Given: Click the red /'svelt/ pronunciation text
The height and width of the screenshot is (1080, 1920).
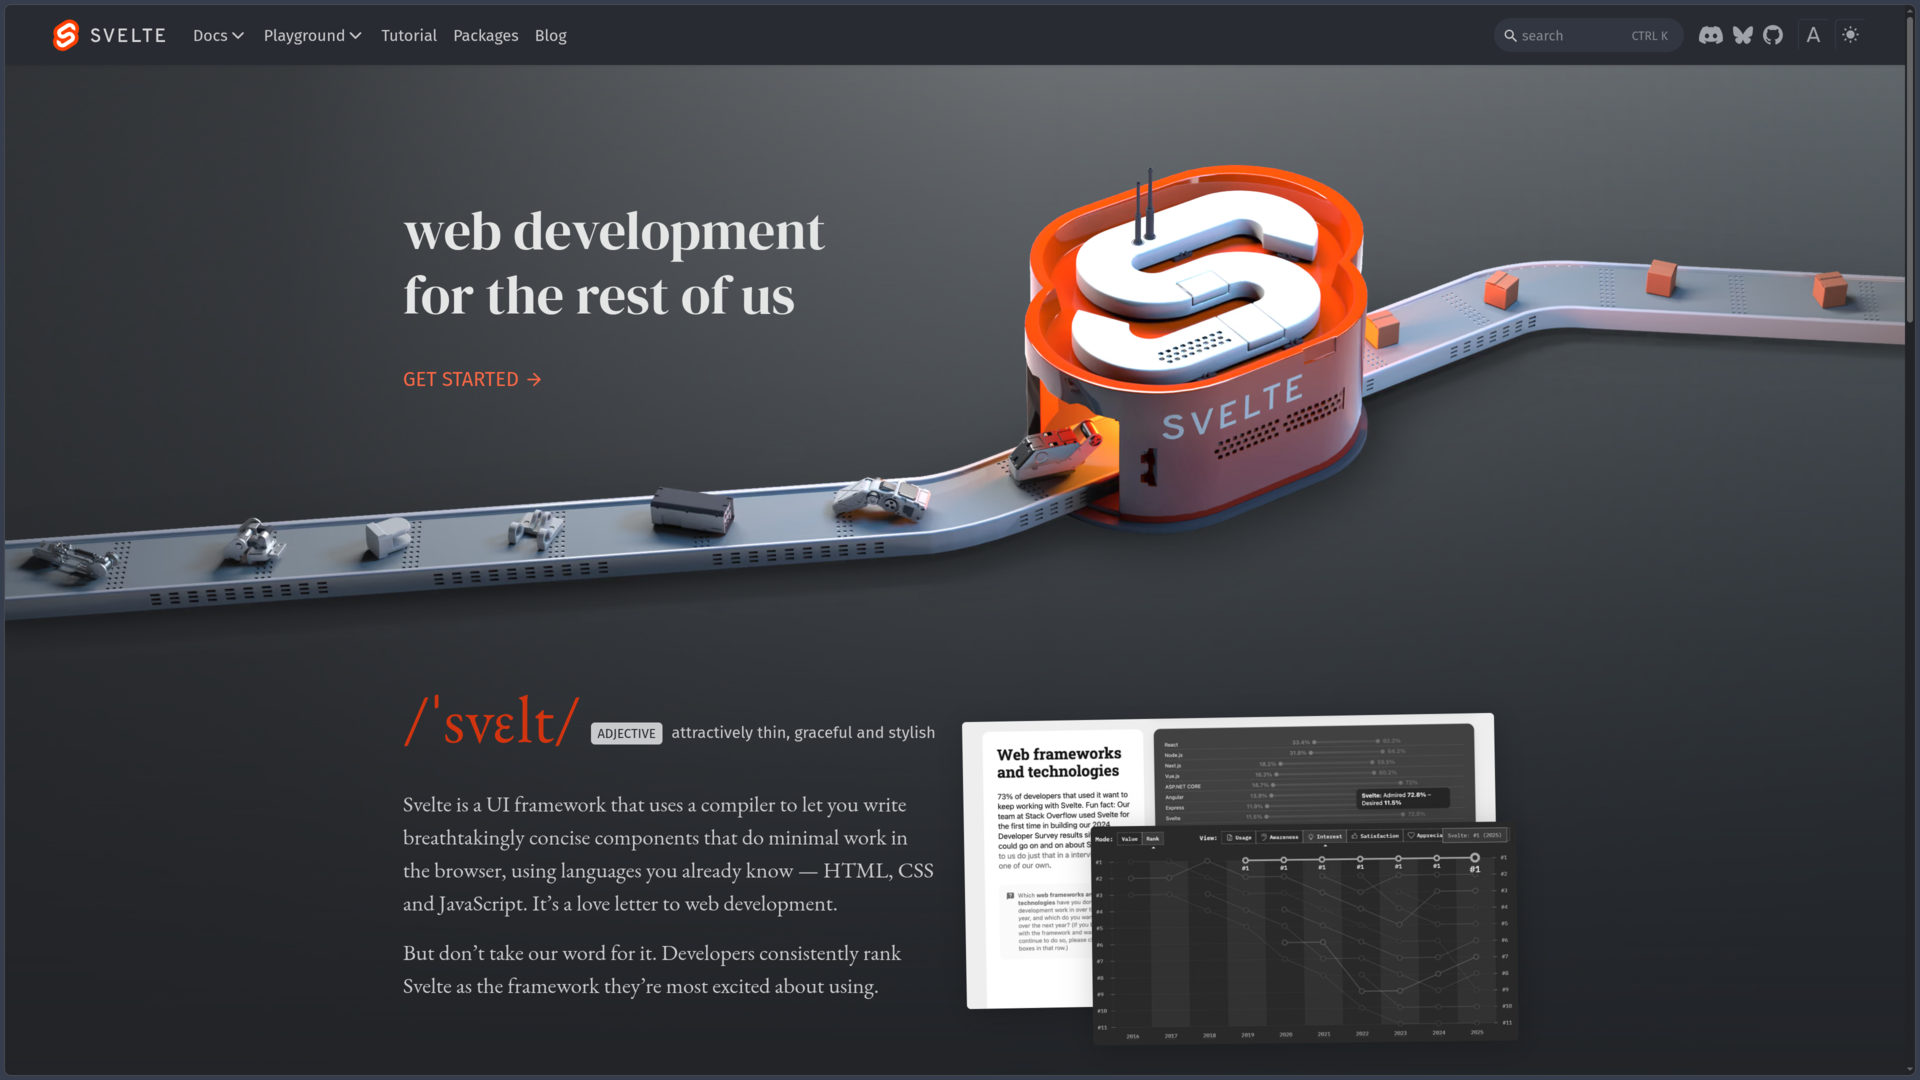Looking at the screenshot, I should (491, 720).
